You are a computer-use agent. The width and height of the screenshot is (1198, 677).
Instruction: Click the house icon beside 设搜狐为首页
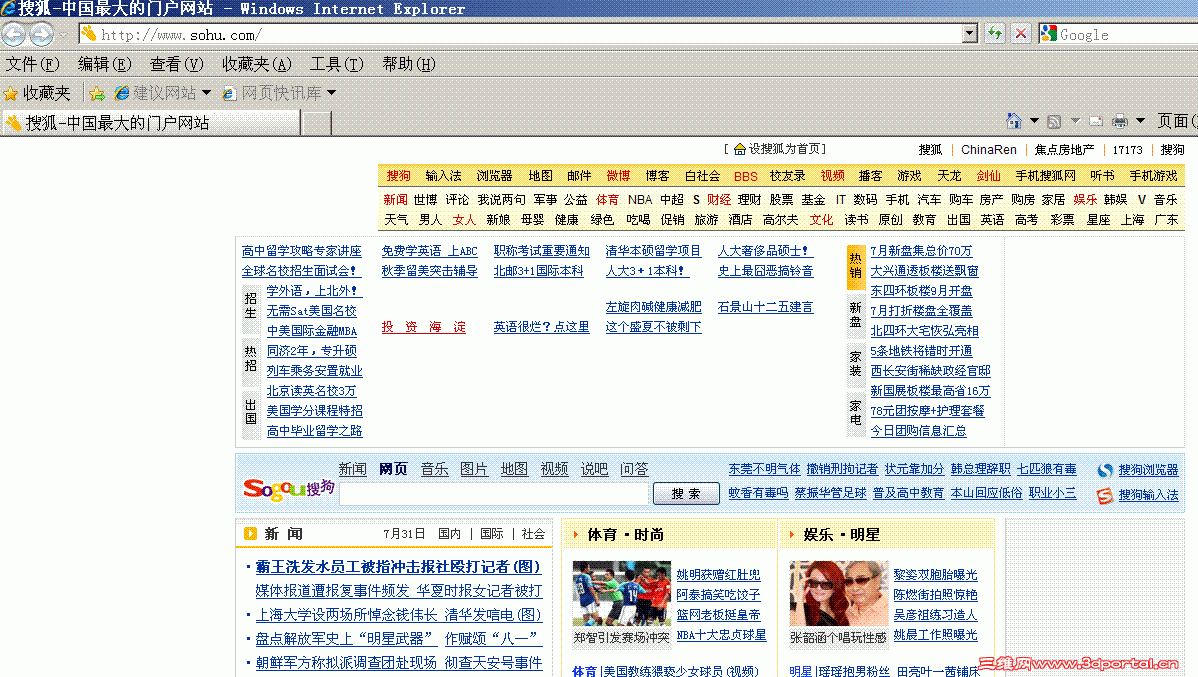point(740,149)
